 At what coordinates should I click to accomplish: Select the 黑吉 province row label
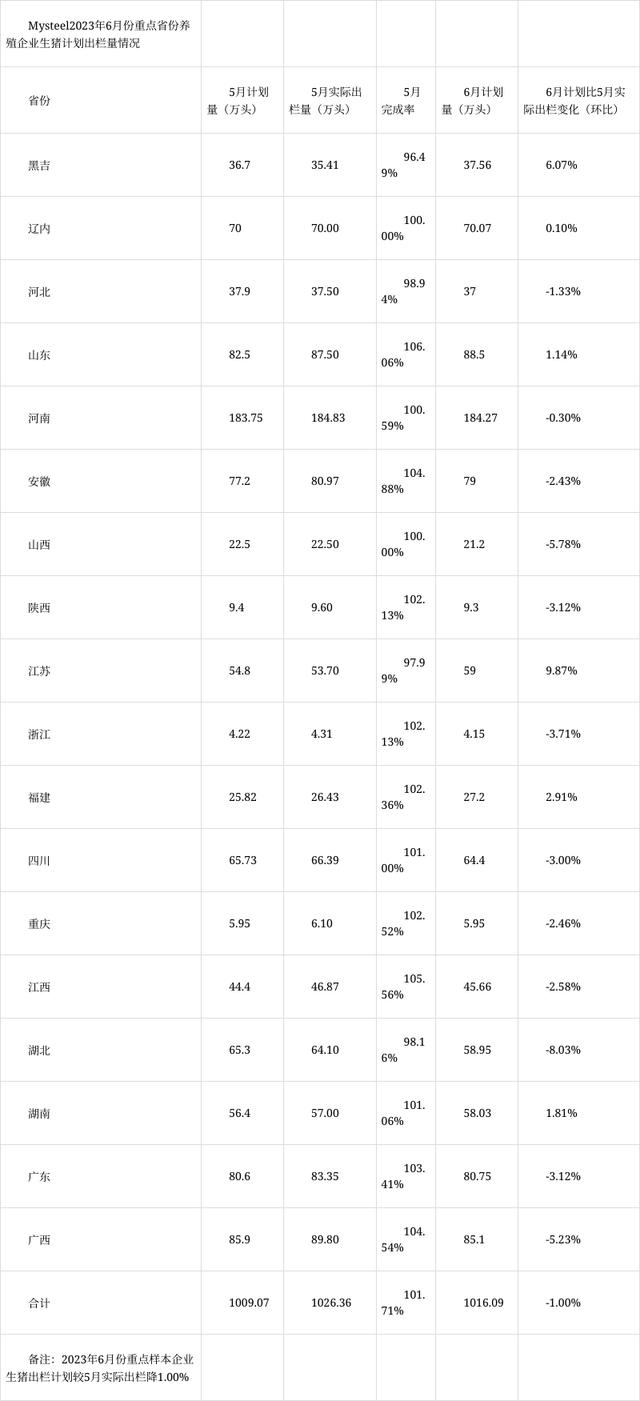40,165
